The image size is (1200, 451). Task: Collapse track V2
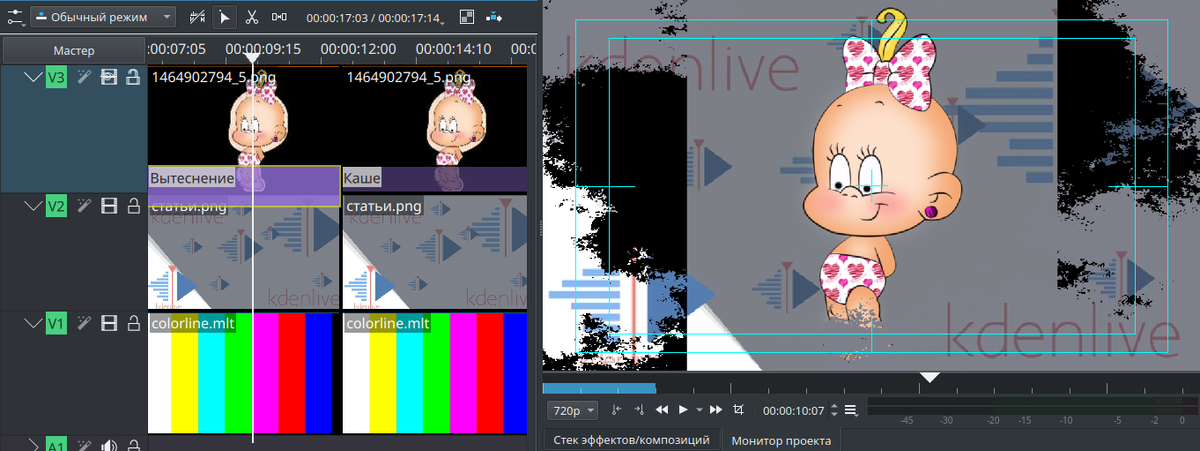click(32, 206)
